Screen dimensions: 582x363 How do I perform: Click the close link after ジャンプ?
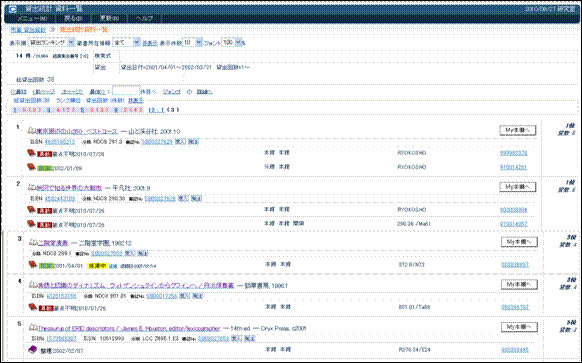[x=205, y=92]
